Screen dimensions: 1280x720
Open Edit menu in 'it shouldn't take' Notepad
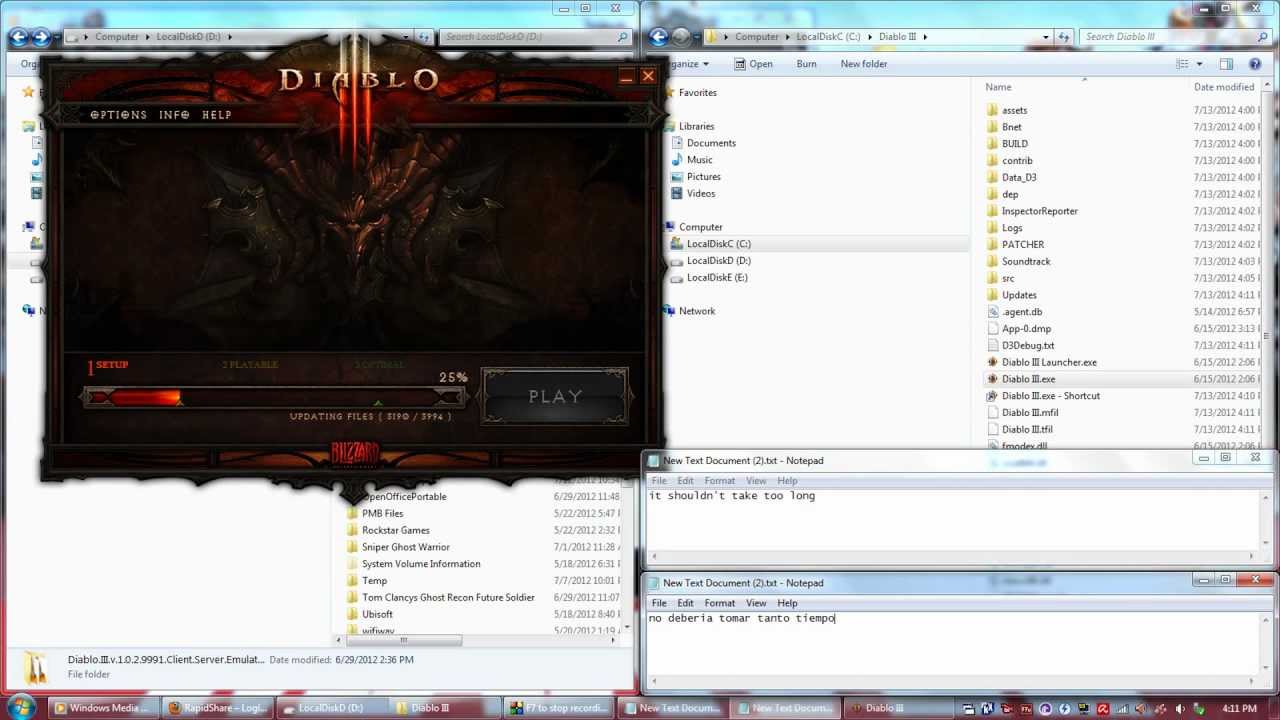[x=685, y=481]
